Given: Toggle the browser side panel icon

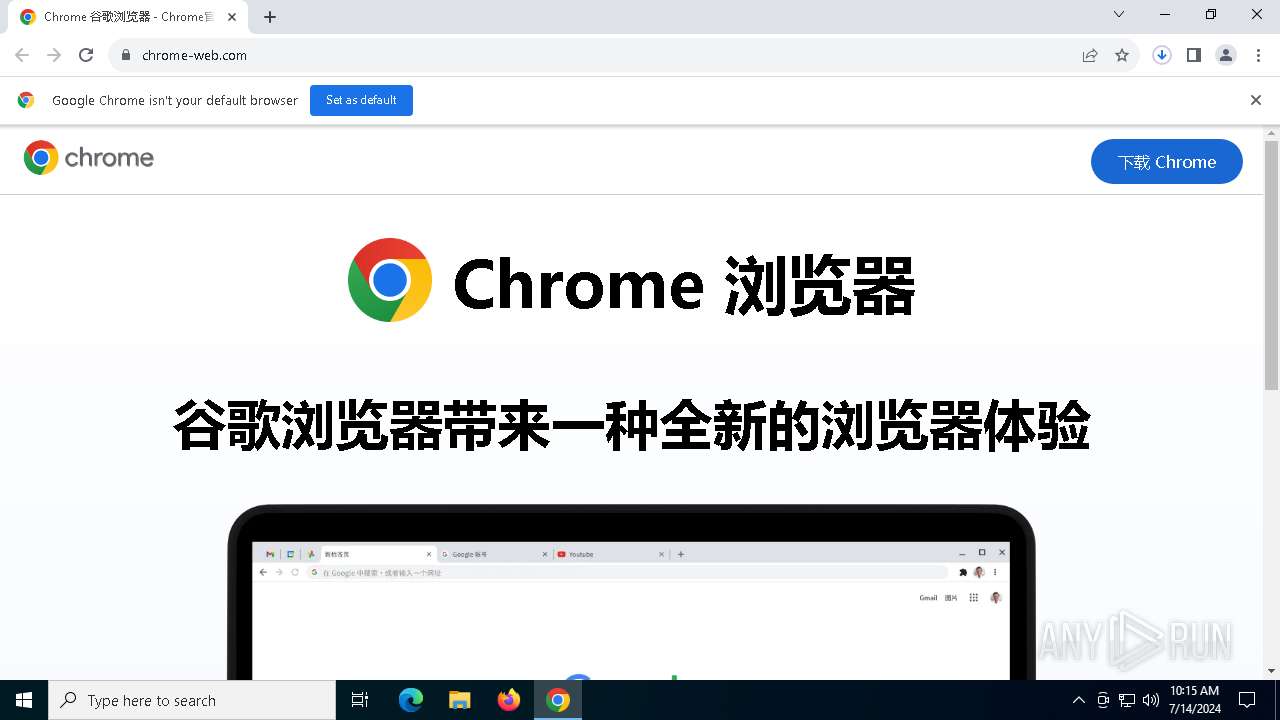Looking at the screenshot, I should coord(1194,55).
